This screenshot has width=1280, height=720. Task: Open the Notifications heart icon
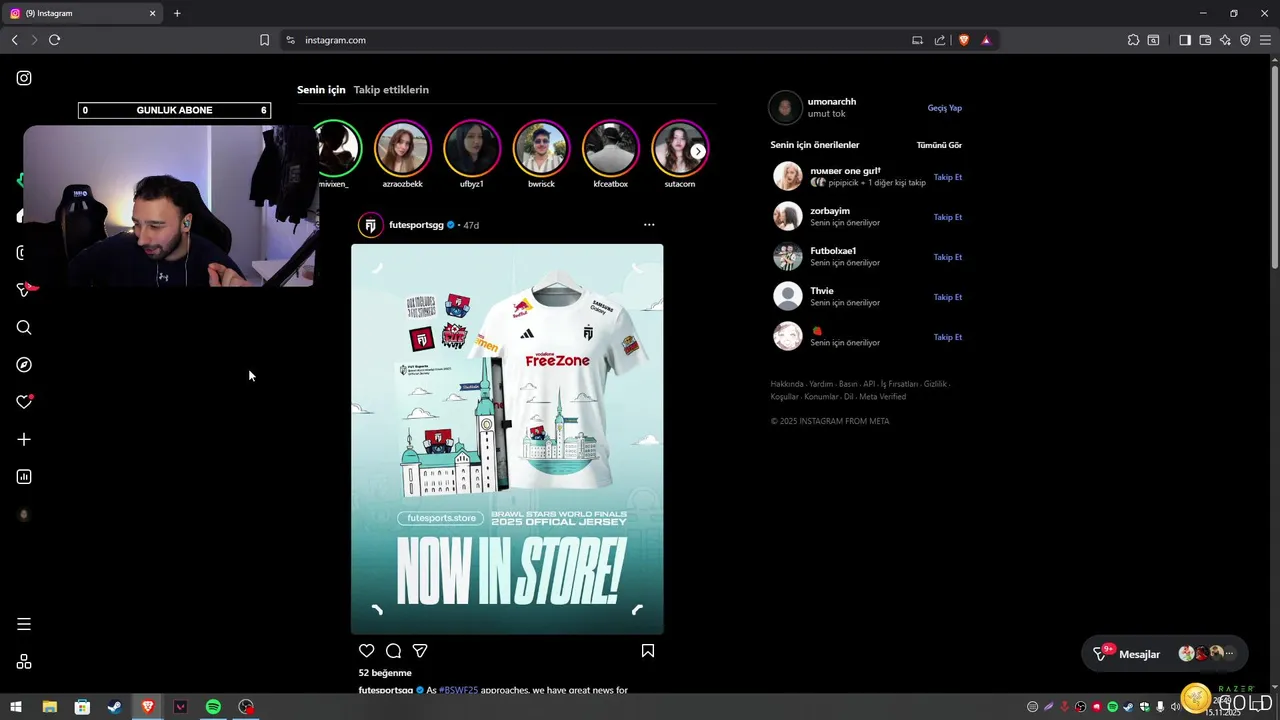(x=24, y=402)
